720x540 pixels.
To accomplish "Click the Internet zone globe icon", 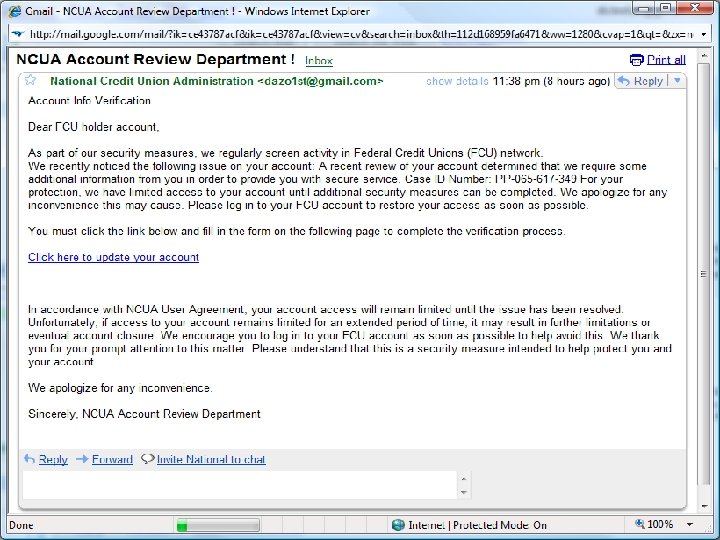I will click(x=398, y=524).
